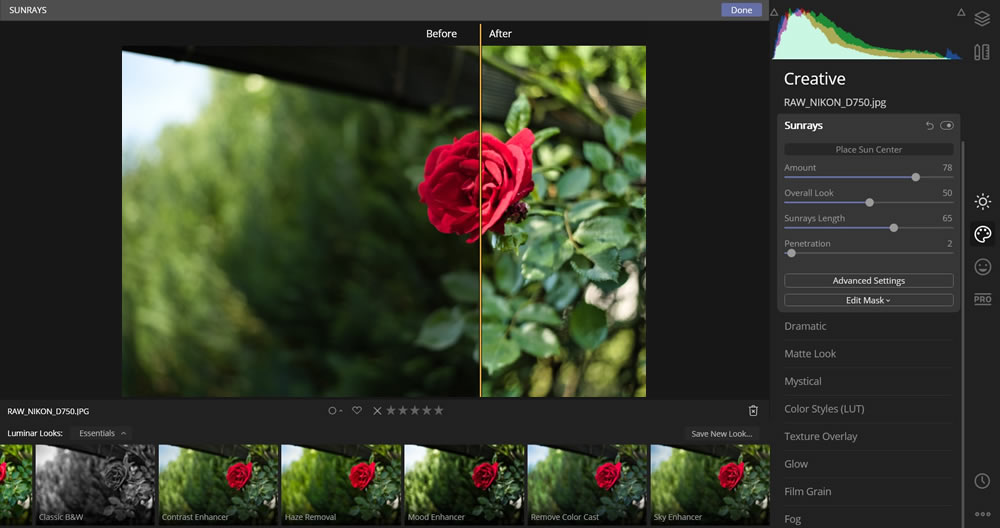
Task: Collapse the Sunrays filter header
Action: click(803, 126)
